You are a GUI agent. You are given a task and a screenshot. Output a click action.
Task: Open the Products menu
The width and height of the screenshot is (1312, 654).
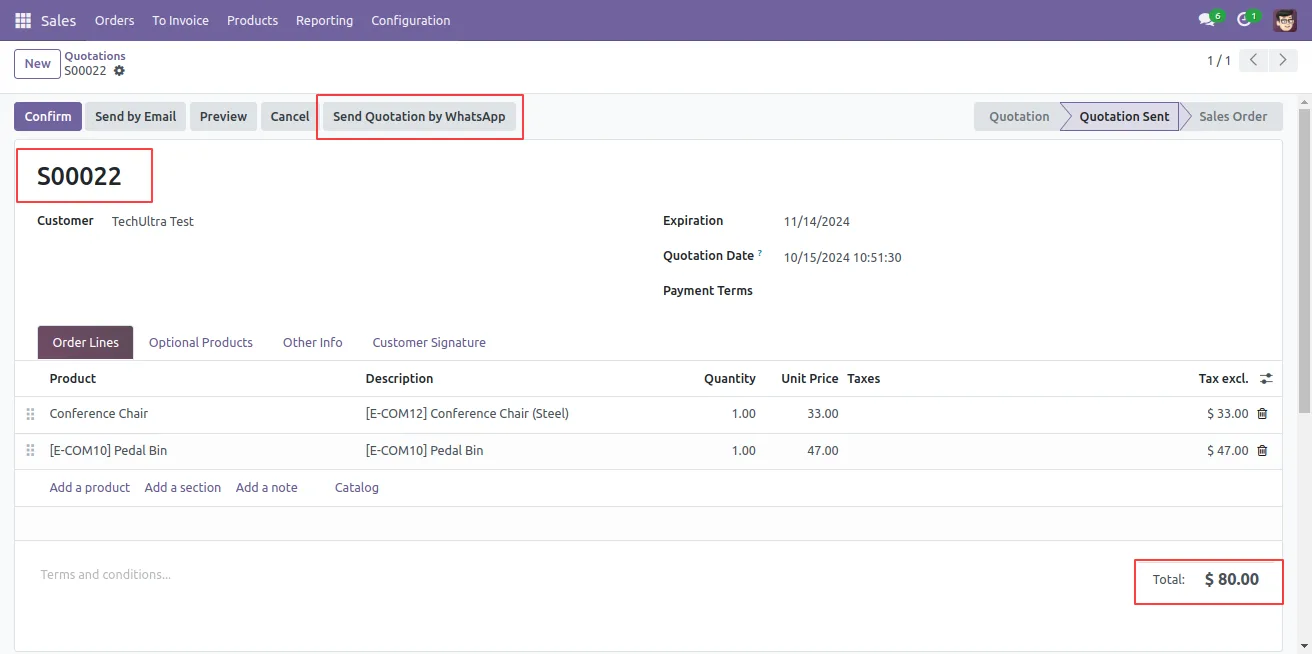pyautogui.click(x=252, y=20)
